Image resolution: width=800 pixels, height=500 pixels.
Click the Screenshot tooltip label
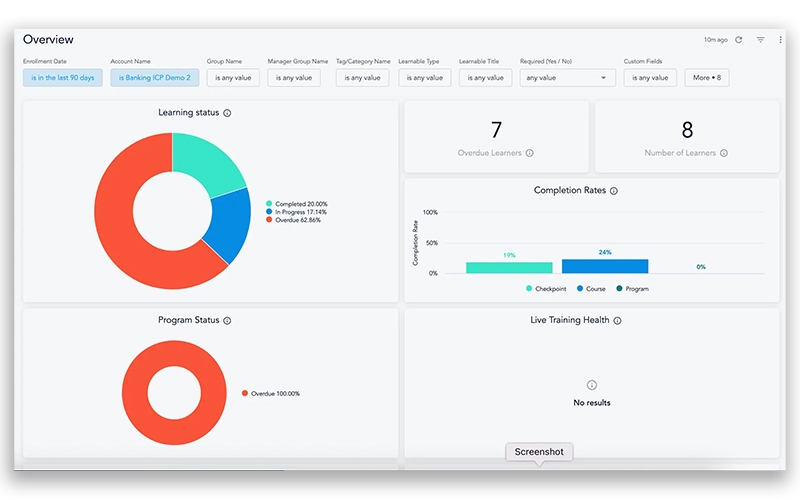539,452
